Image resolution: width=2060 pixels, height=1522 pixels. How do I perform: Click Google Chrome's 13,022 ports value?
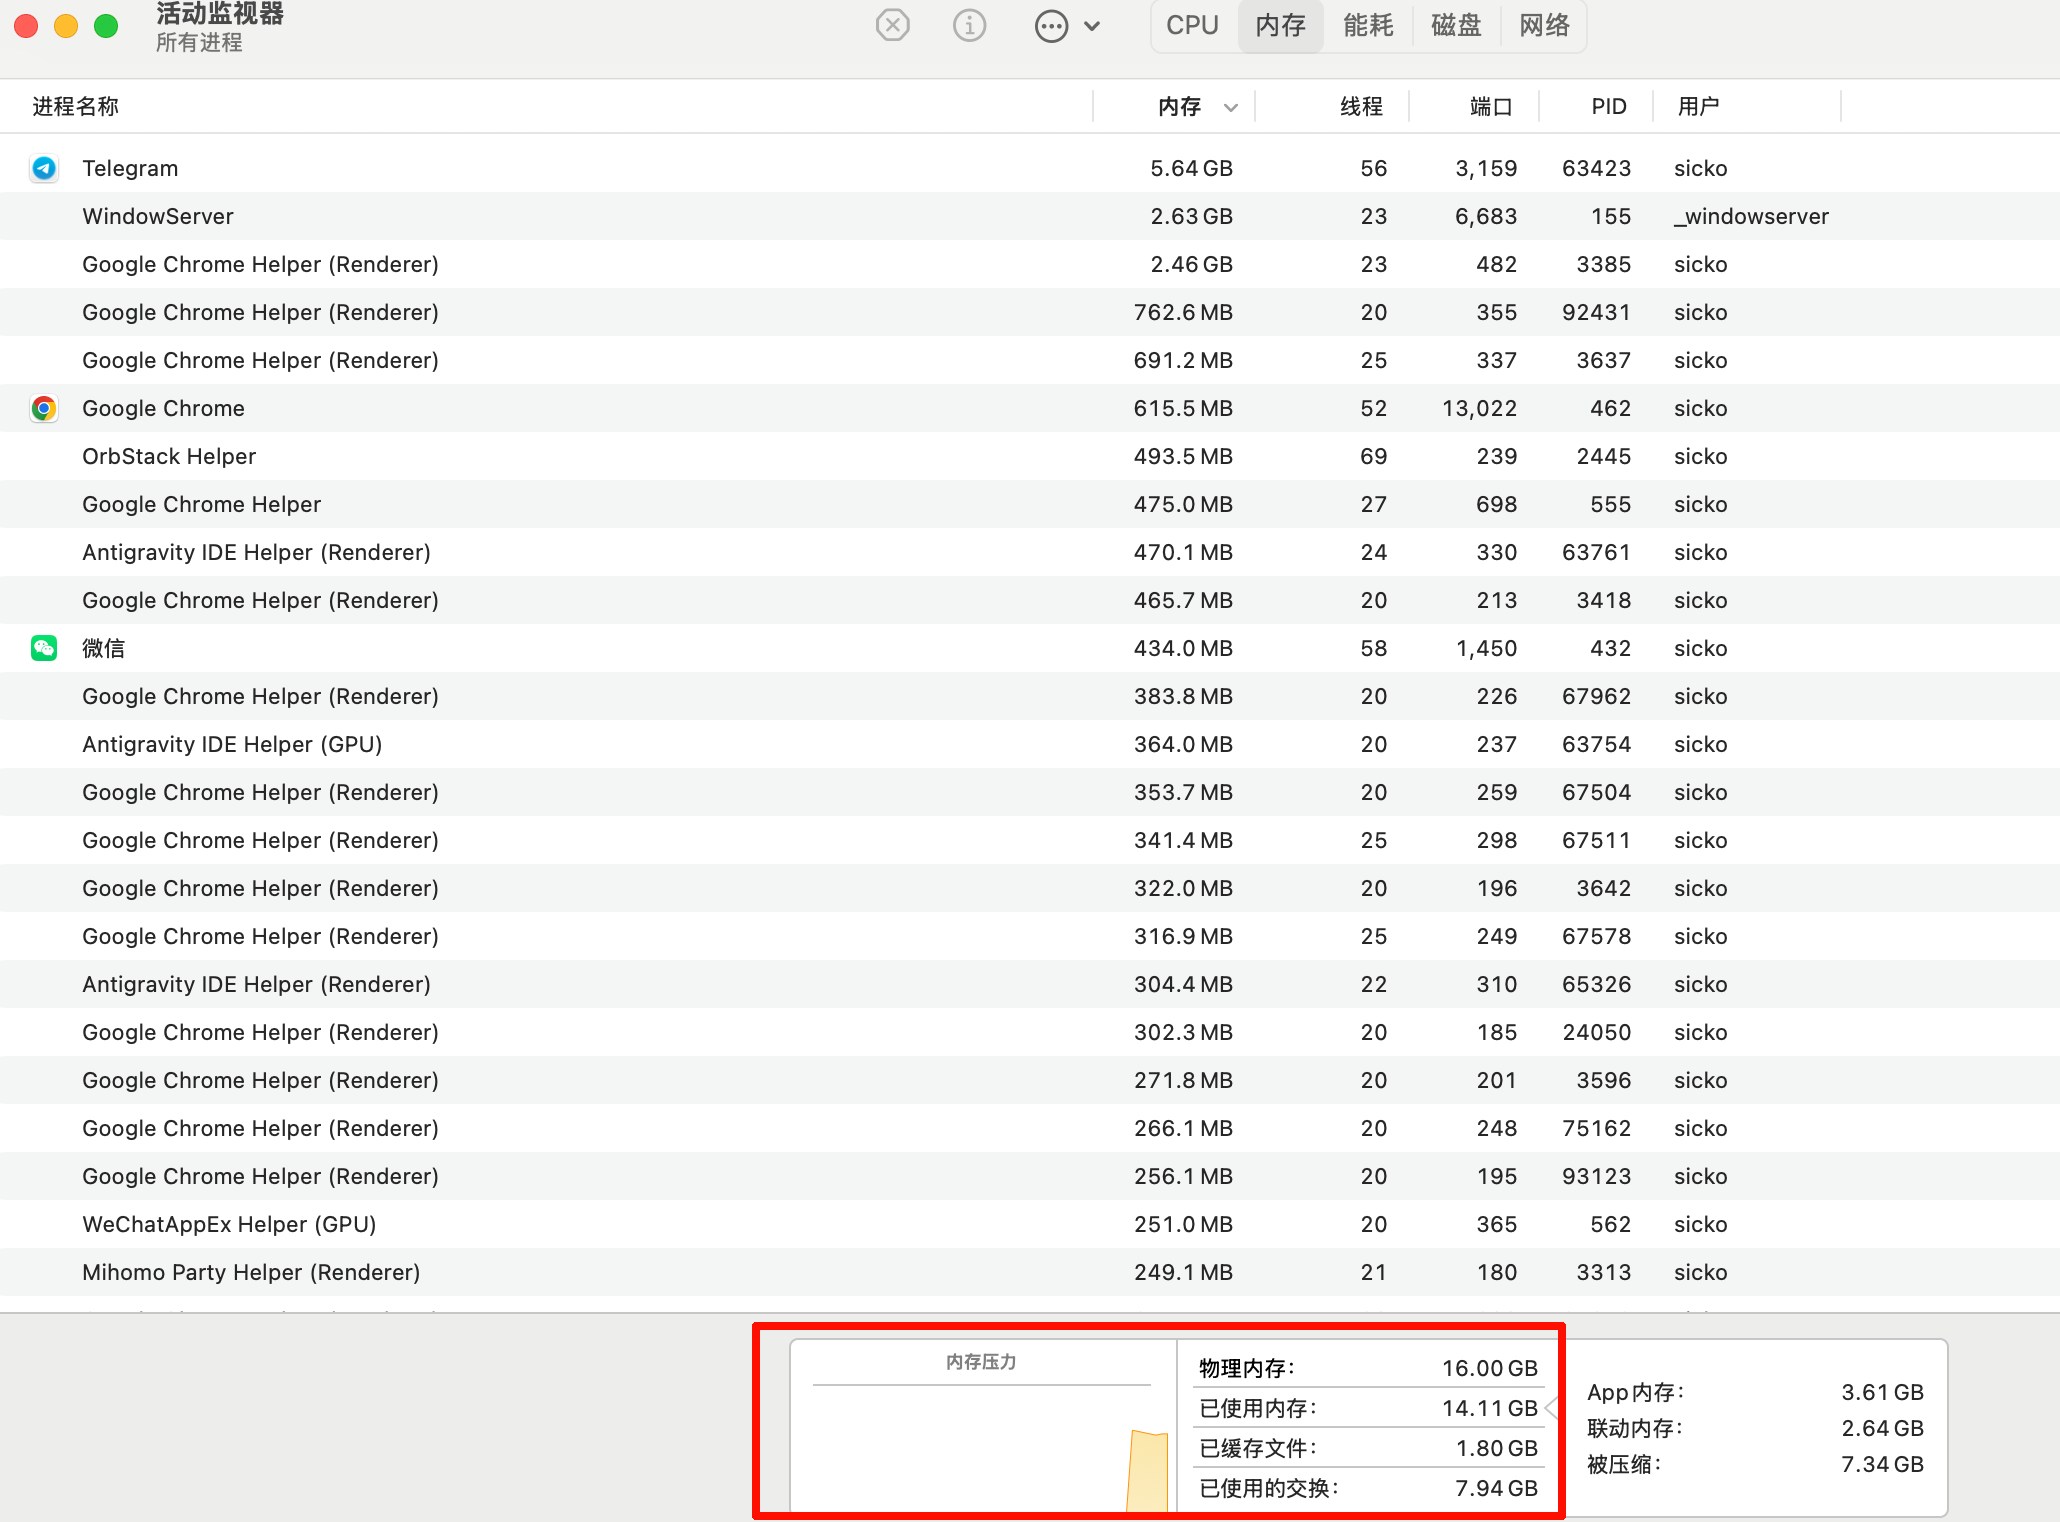pos(1479,408)
